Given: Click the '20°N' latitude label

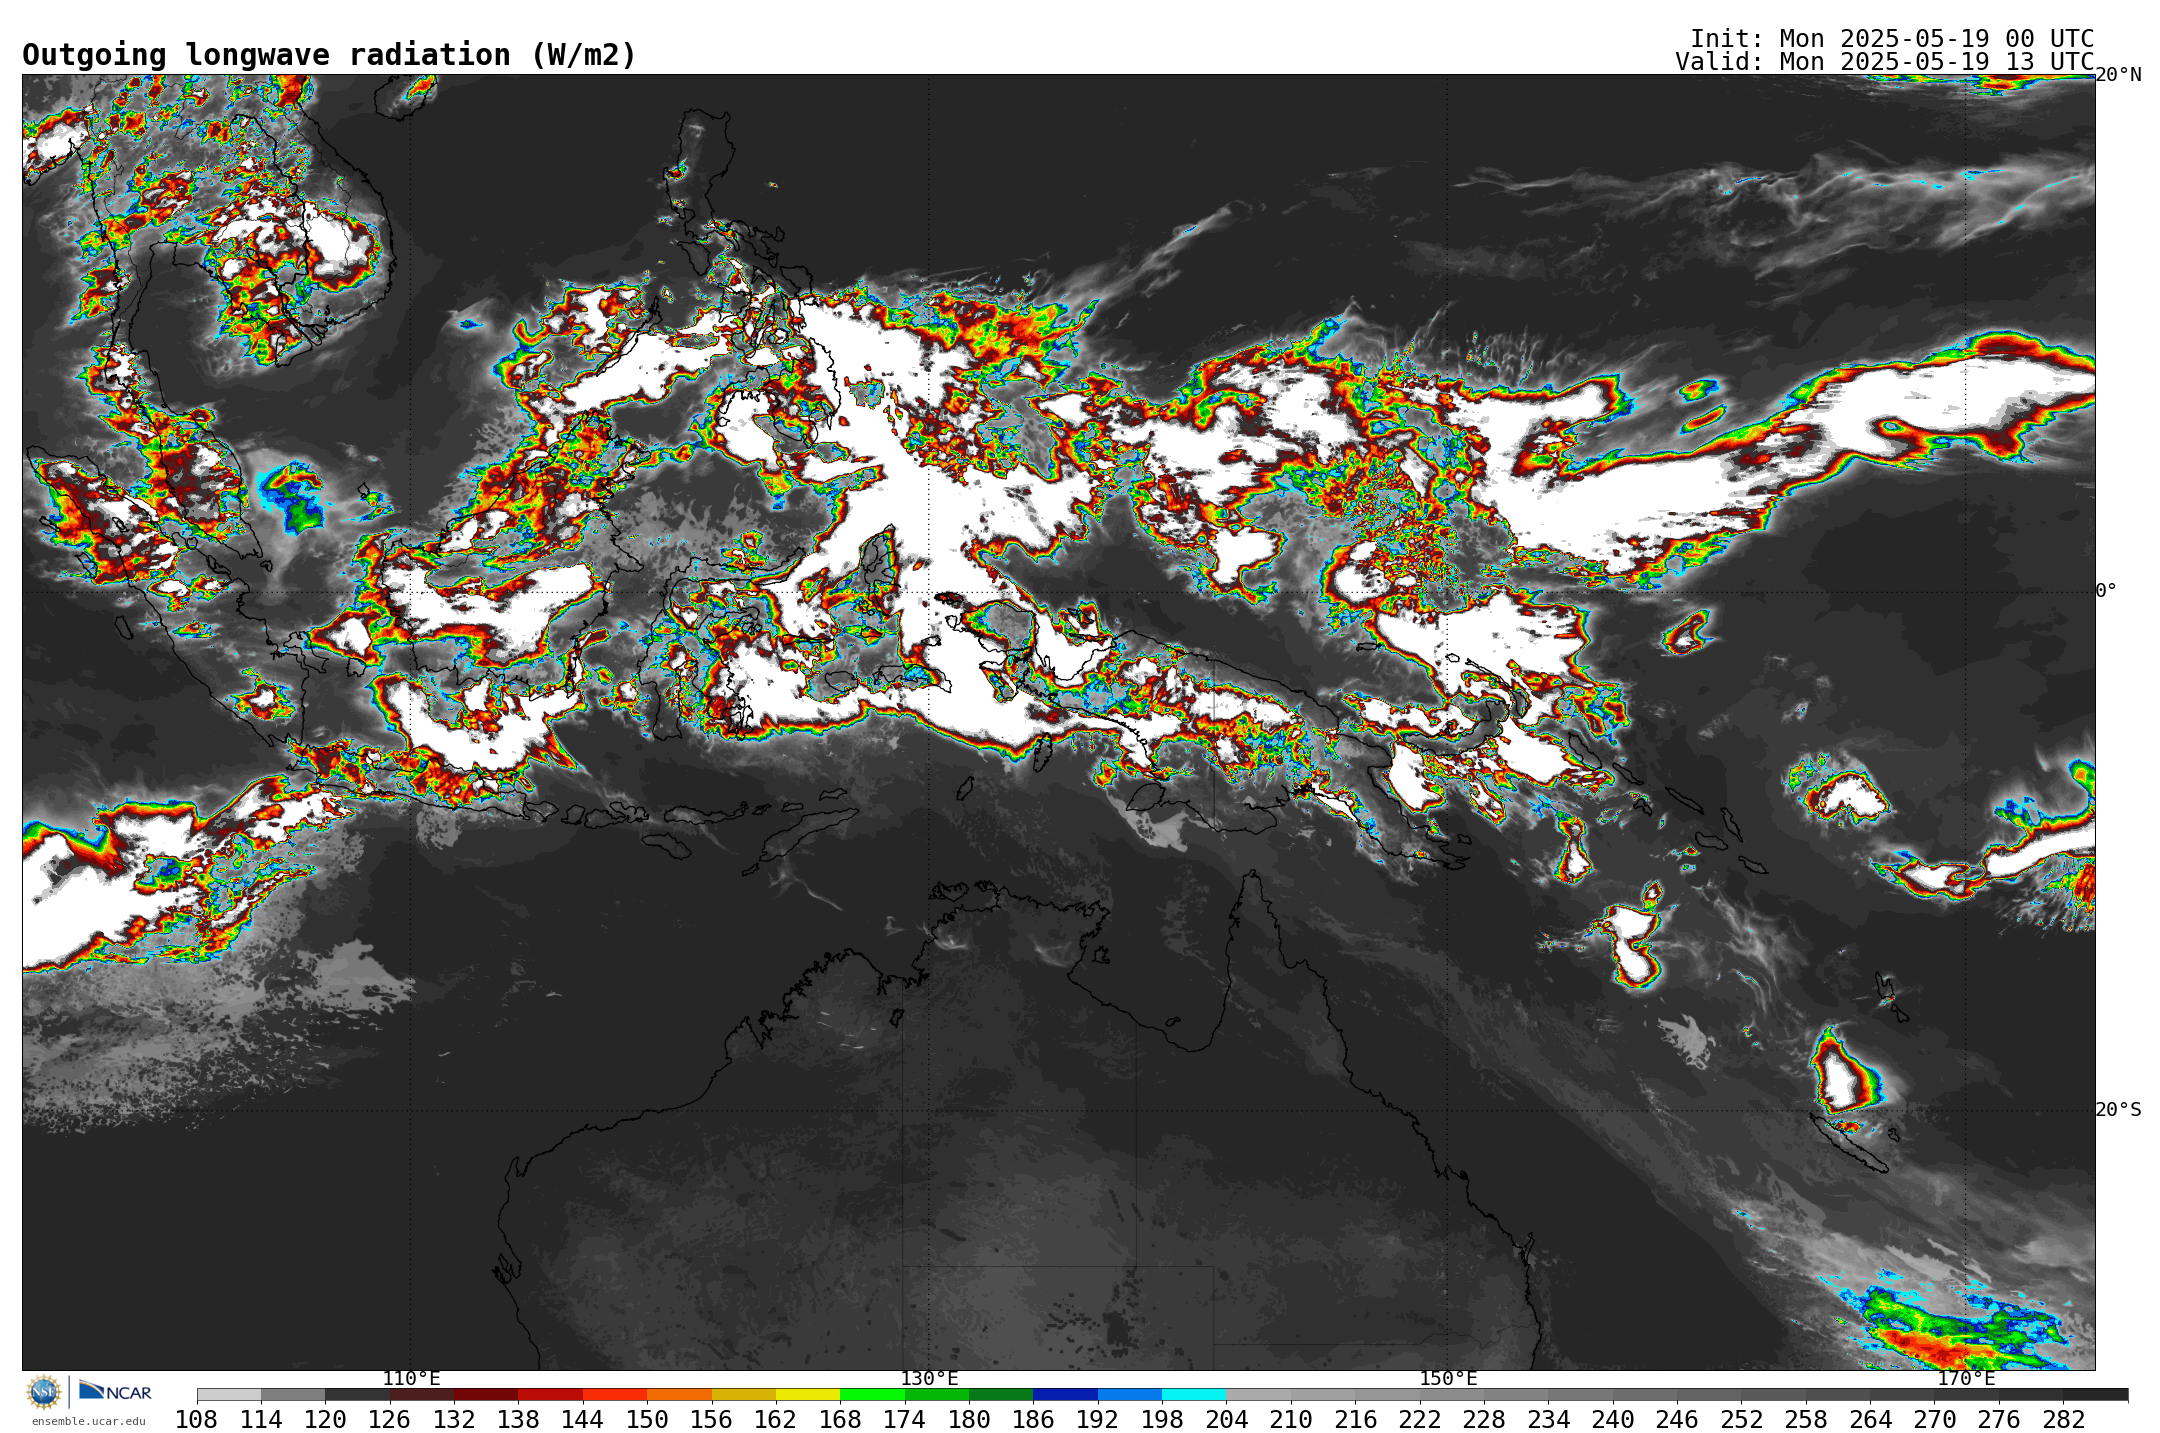Looking at the screenshot, I should point(2118,75).
